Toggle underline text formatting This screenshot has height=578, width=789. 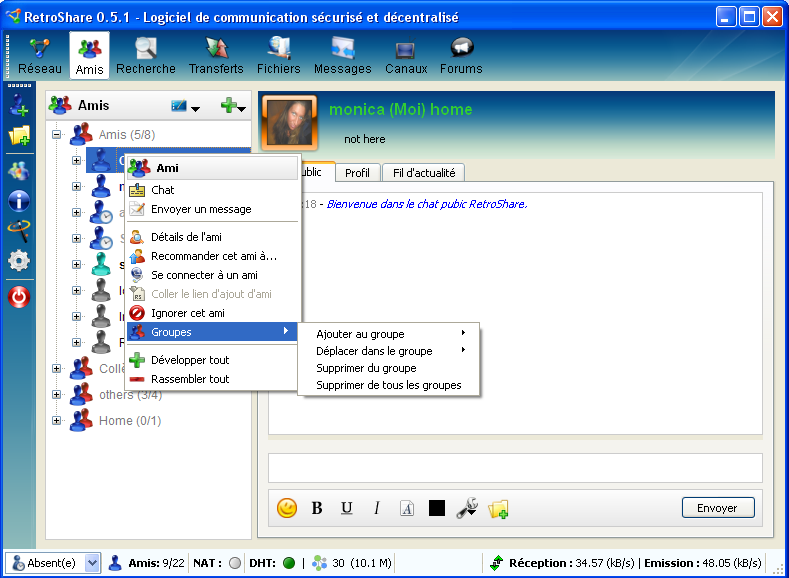[x=347, y=508]
